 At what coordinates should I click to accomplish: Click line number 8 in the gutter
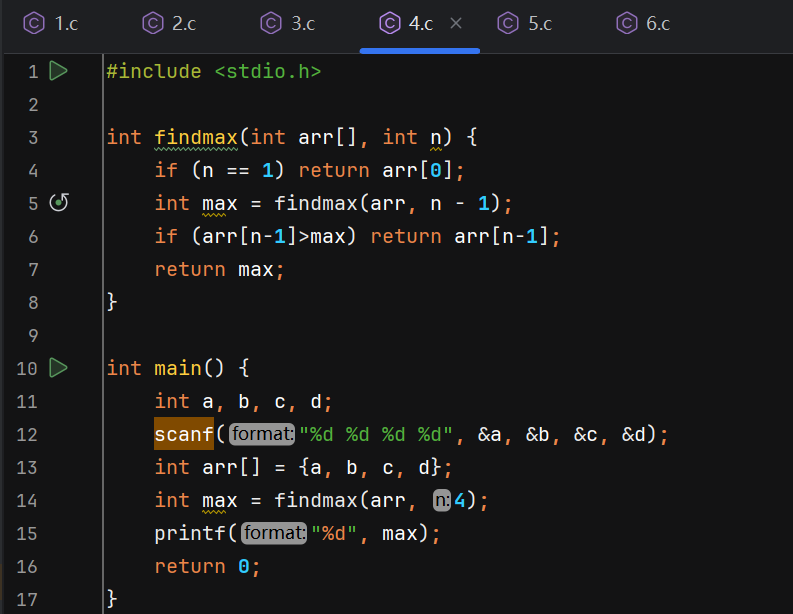33,302
